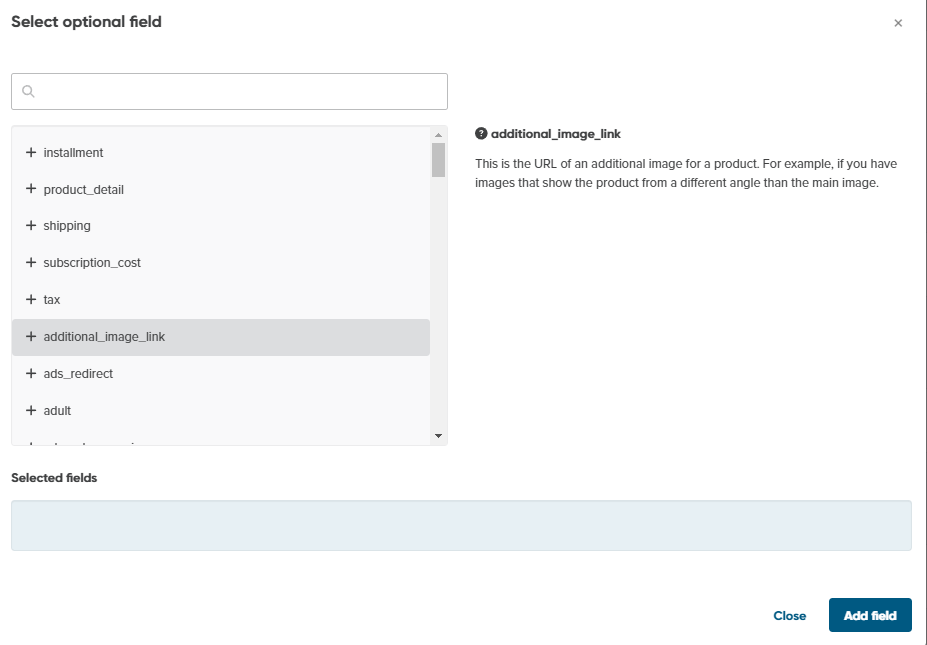Click plus icon for subscription_cost
927x645 pixels.
point(31,263)
